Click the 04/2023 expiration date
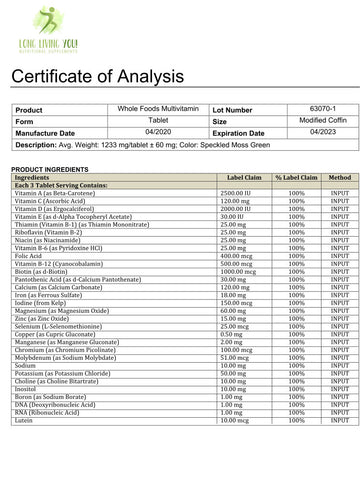The width and height of the screenshot is (360, 480). (x=323, y=132)
